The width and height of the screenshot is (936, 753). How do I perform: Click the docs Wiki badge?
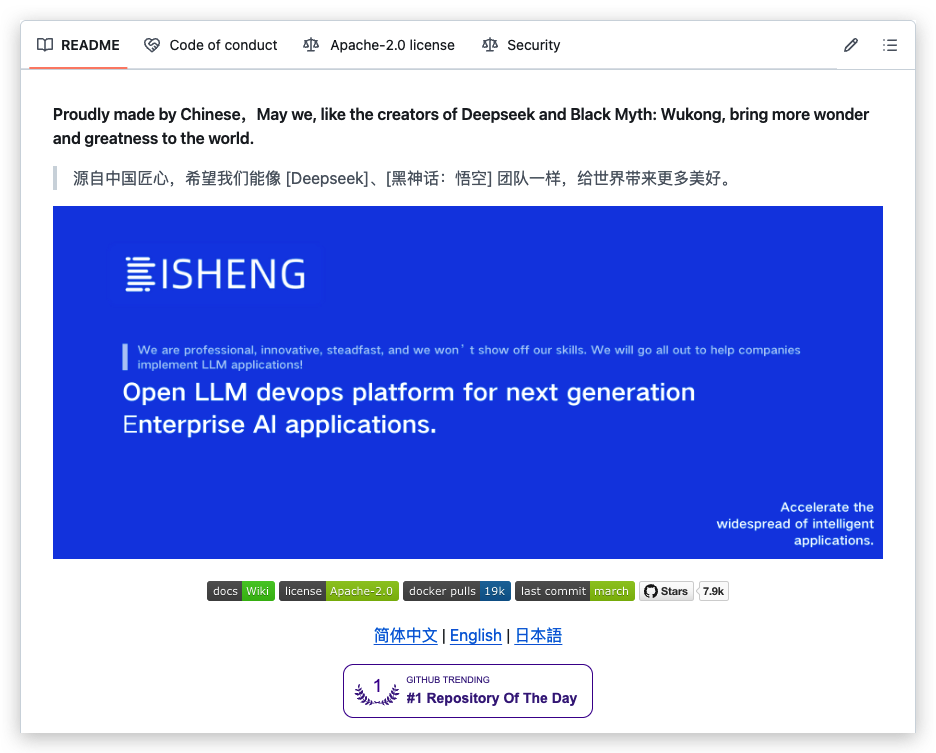pos(241,591)
